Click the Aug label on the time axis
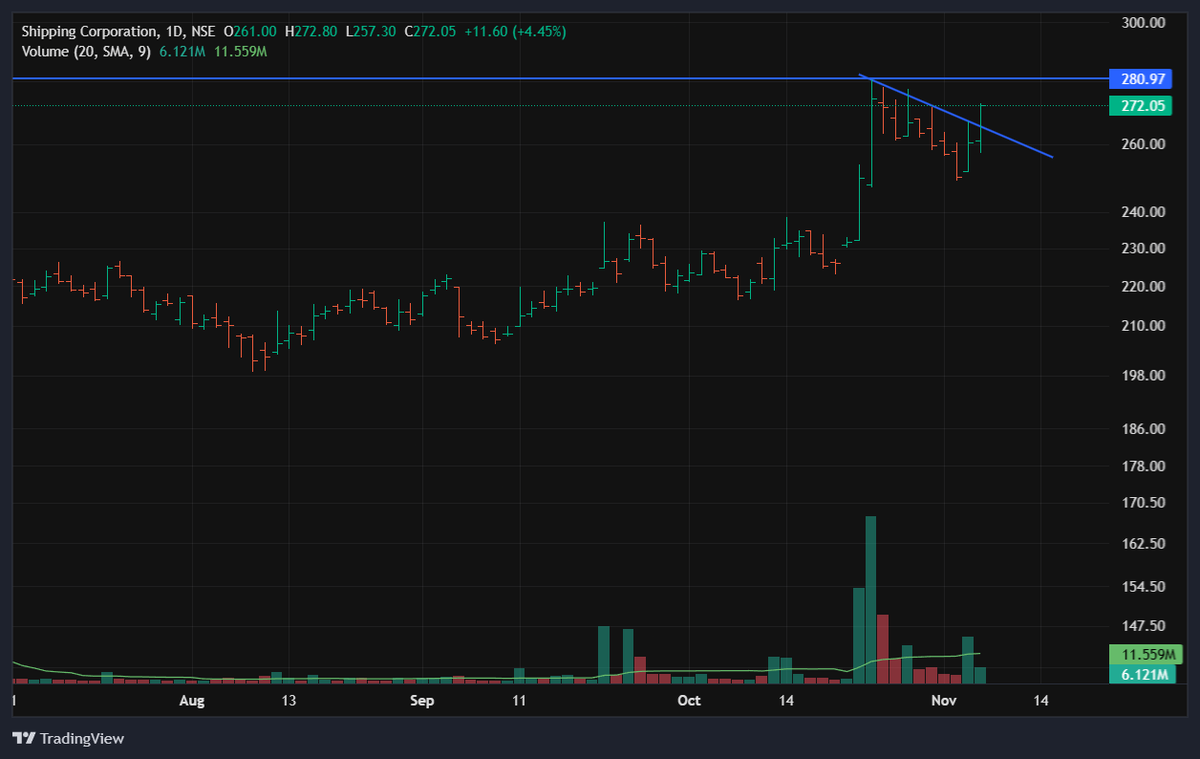The height and width of the screenshot is (759, 1200). coord(191,701)
